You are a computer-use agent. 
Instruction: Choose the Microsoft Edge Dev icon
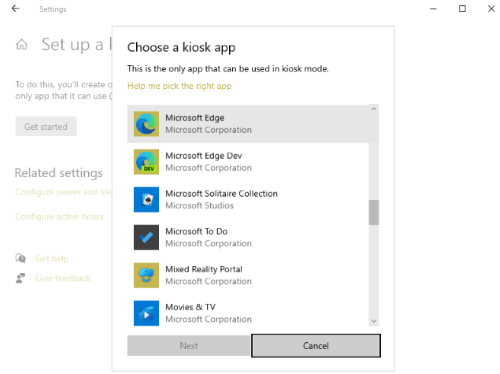pos(146,162)
